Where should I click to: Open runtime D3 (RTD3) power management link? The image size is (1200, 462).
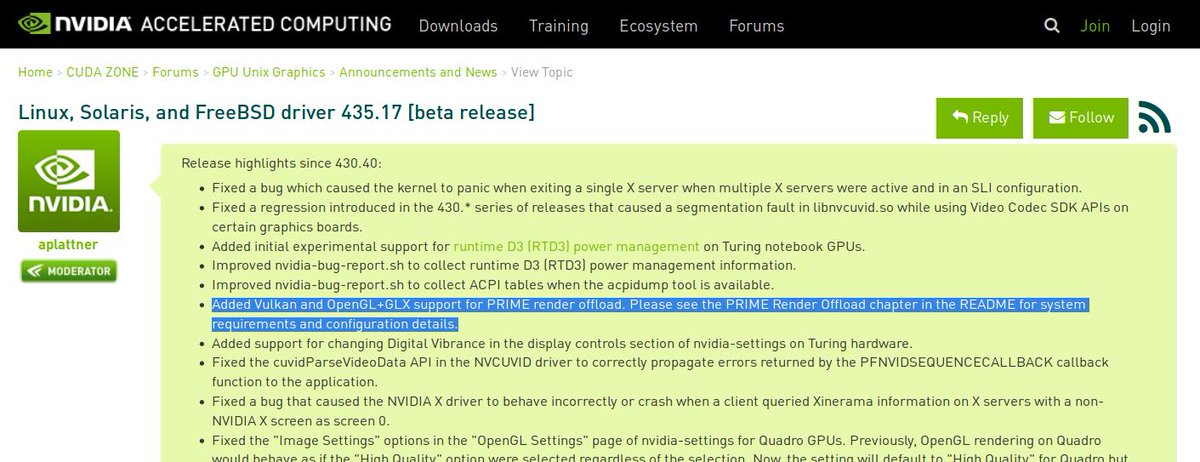pyautogui.click(x=576, y=246)
